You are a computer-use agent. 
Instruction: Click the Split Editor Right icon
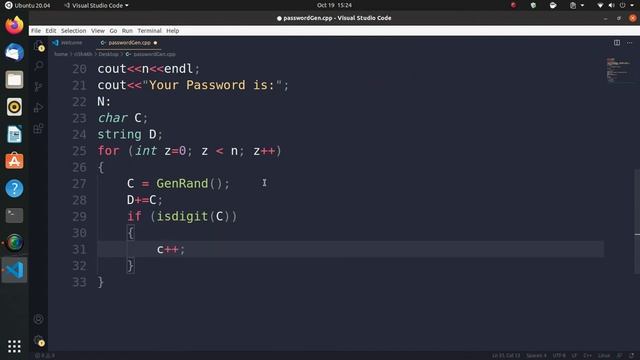click(x=617, y=43)
